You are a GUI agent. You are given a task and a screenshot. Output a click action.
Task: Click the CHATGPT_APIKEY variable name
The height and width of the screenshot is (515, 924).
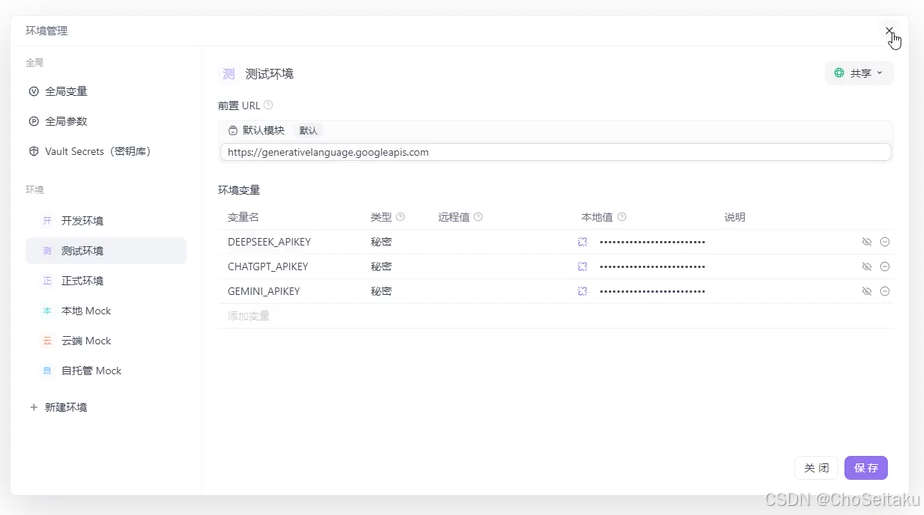click(268, 266)
